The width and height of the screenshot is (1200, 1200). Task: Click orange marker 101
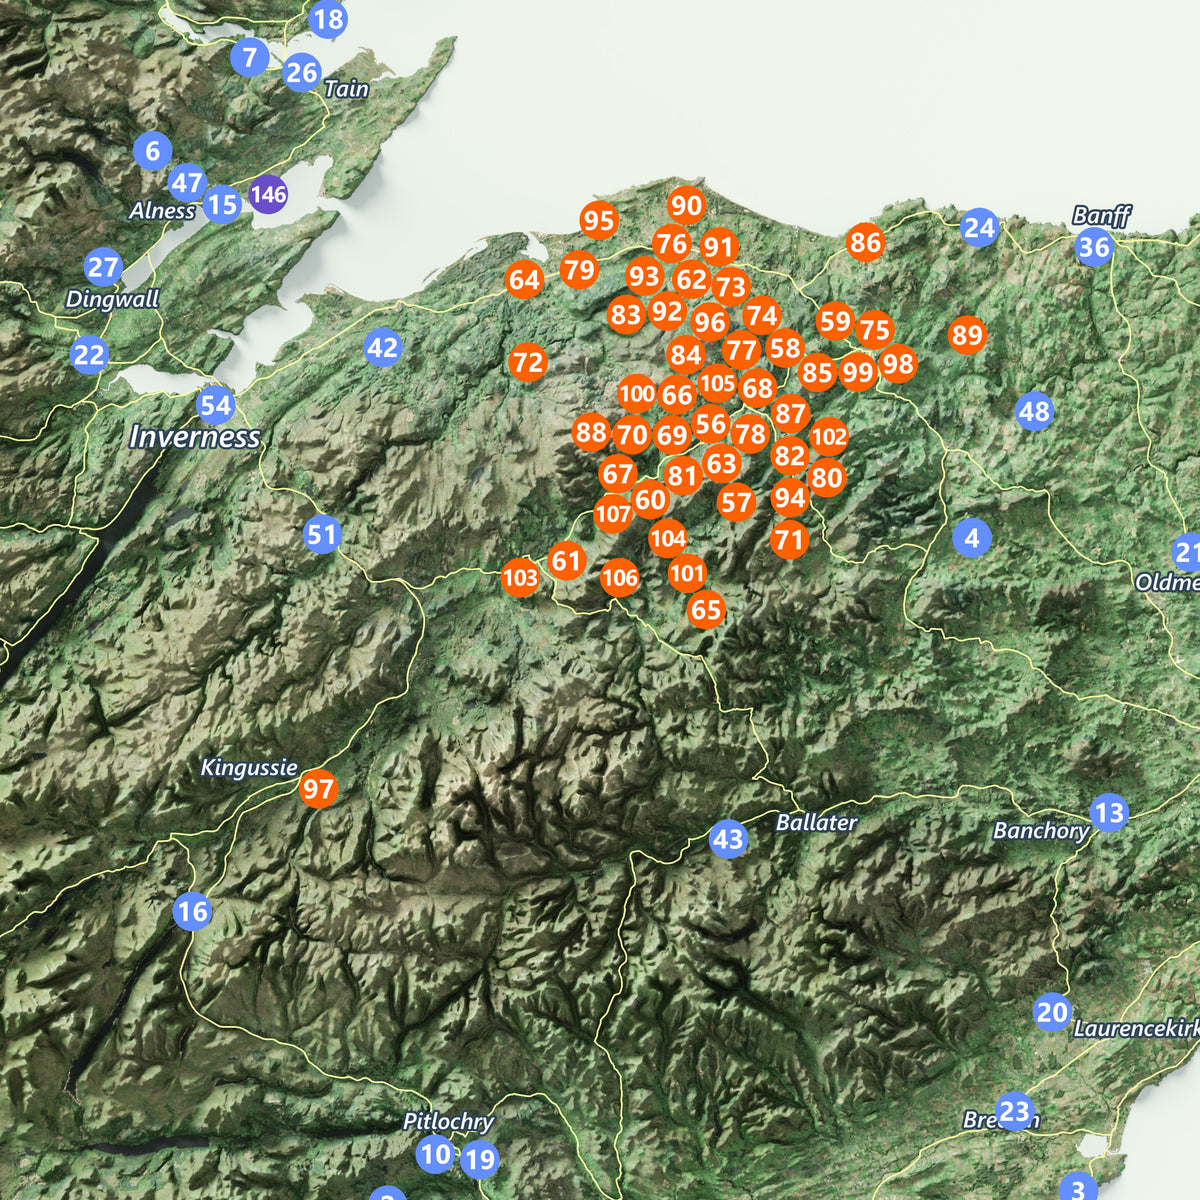click(x=687, y=573)
